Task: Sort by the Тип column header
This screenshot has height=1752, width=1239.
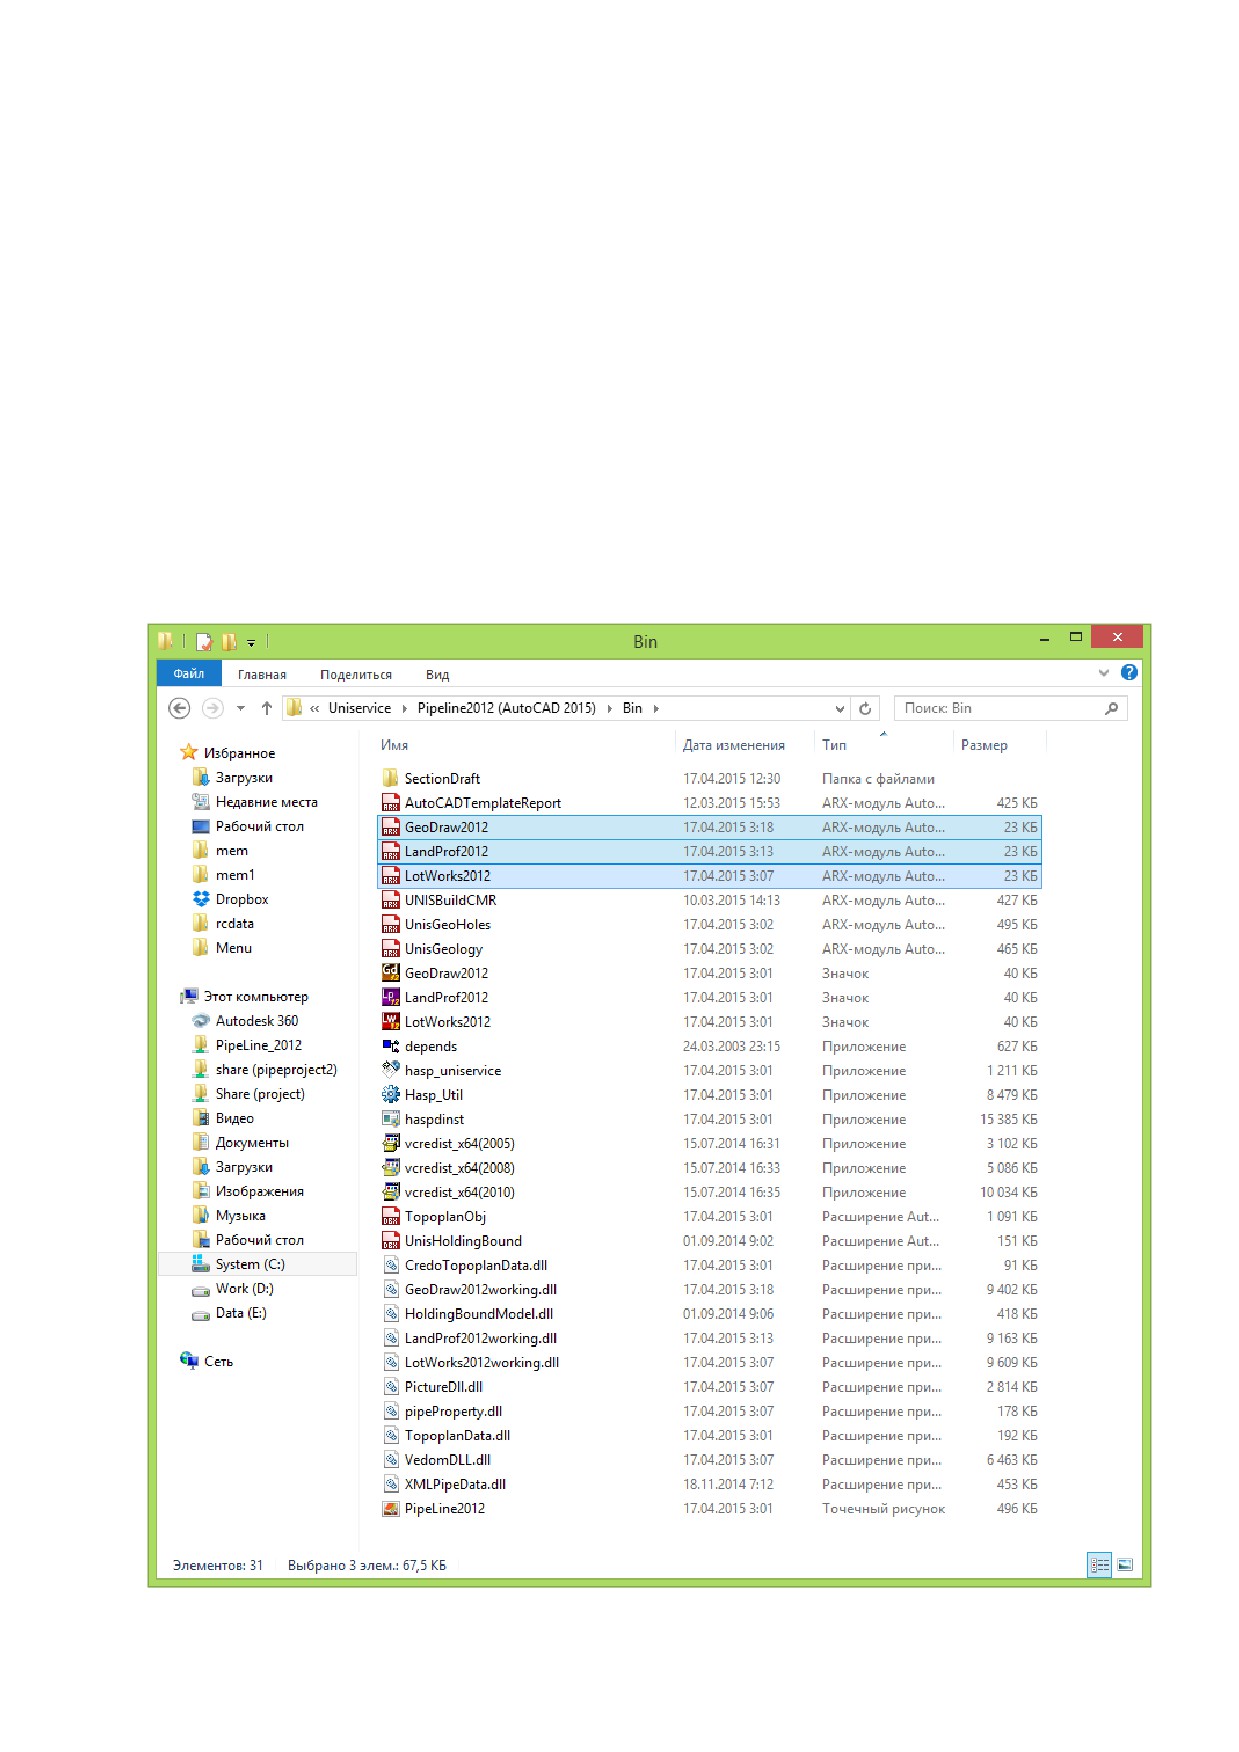Action: 834,745
